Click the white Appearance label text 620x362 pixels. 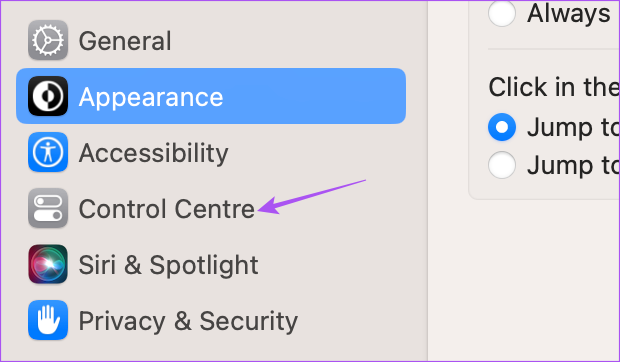(x=151, y=98)
